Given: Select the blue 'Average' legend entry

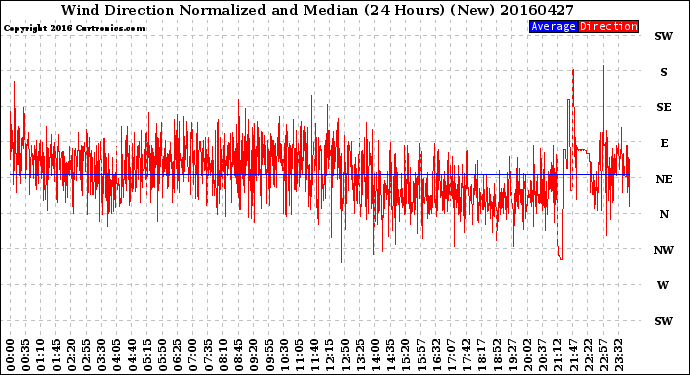Looking at the screenshot, I should coord(553,26).
